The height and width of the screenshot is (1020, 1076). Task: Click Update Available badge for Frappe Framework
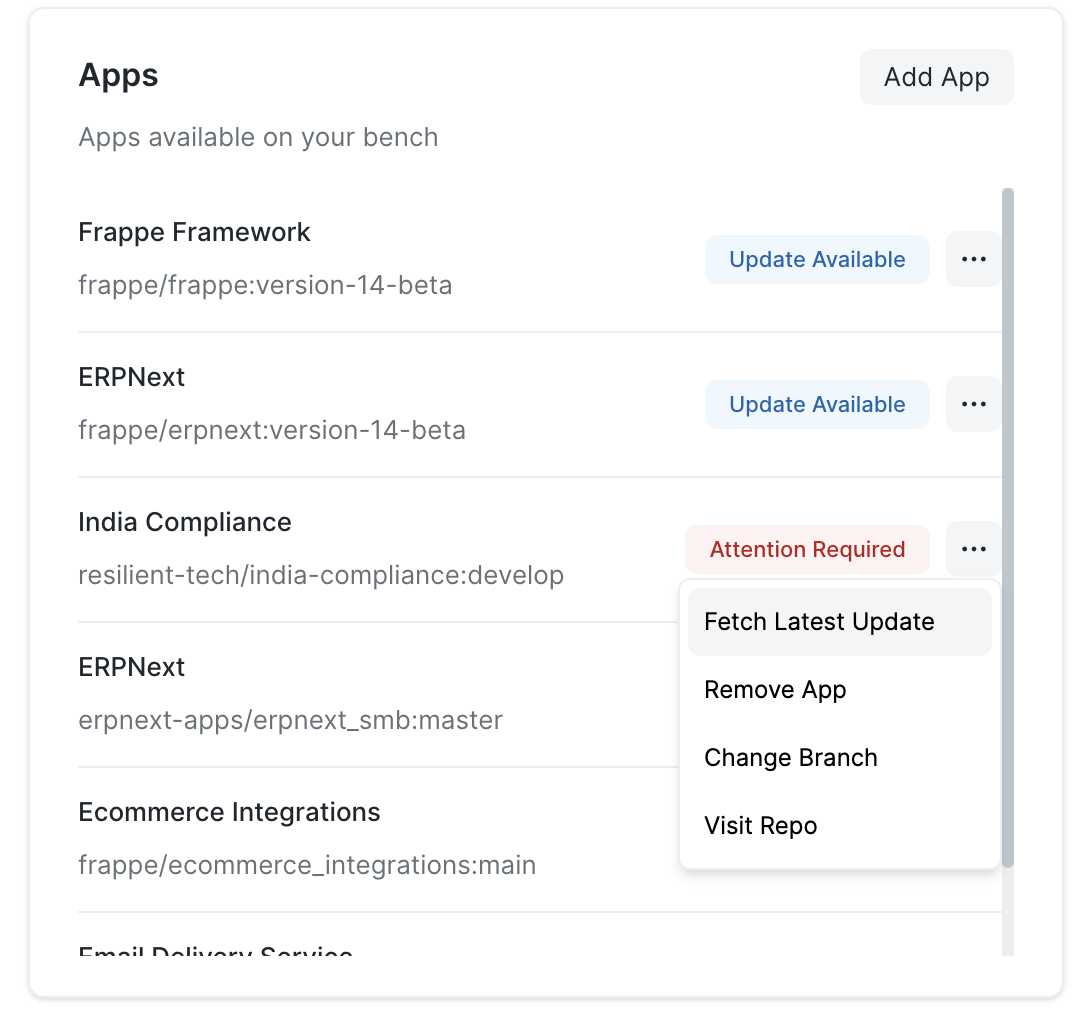(x=817, y=259)
